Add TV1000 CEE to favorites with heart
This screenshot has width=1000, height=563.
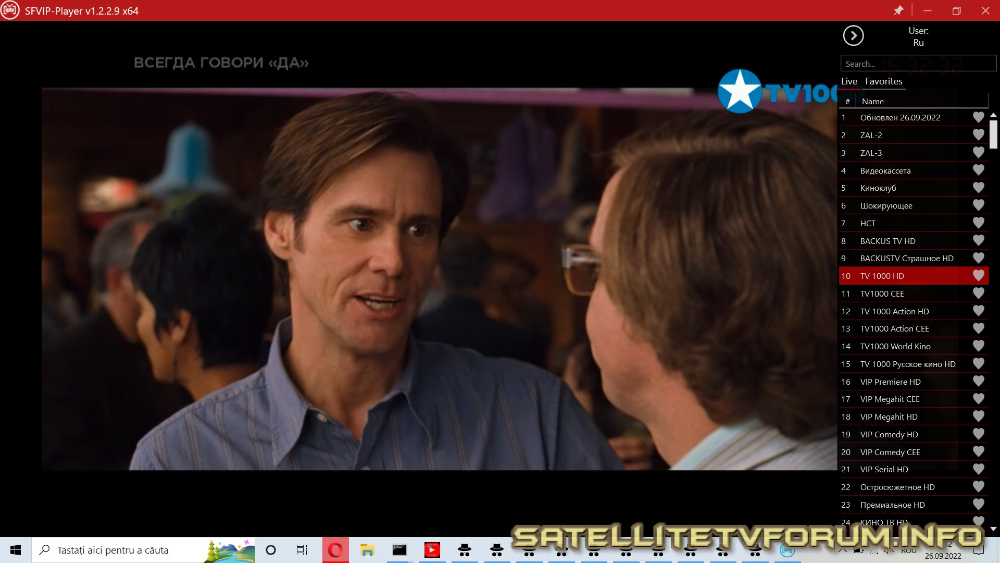click(x=978, y=293)
